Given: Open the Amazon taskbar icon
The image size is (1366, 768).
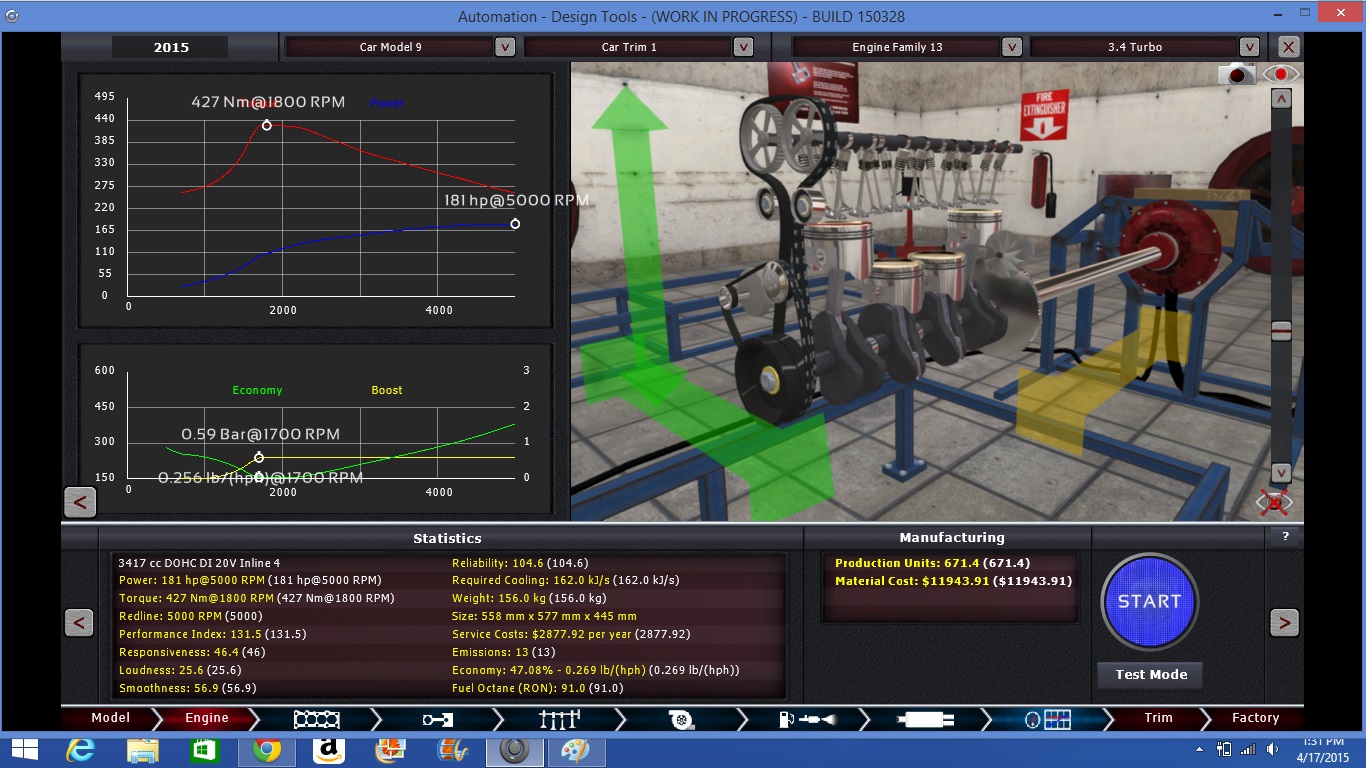Looking at the screenshot, I should [329, 750].
